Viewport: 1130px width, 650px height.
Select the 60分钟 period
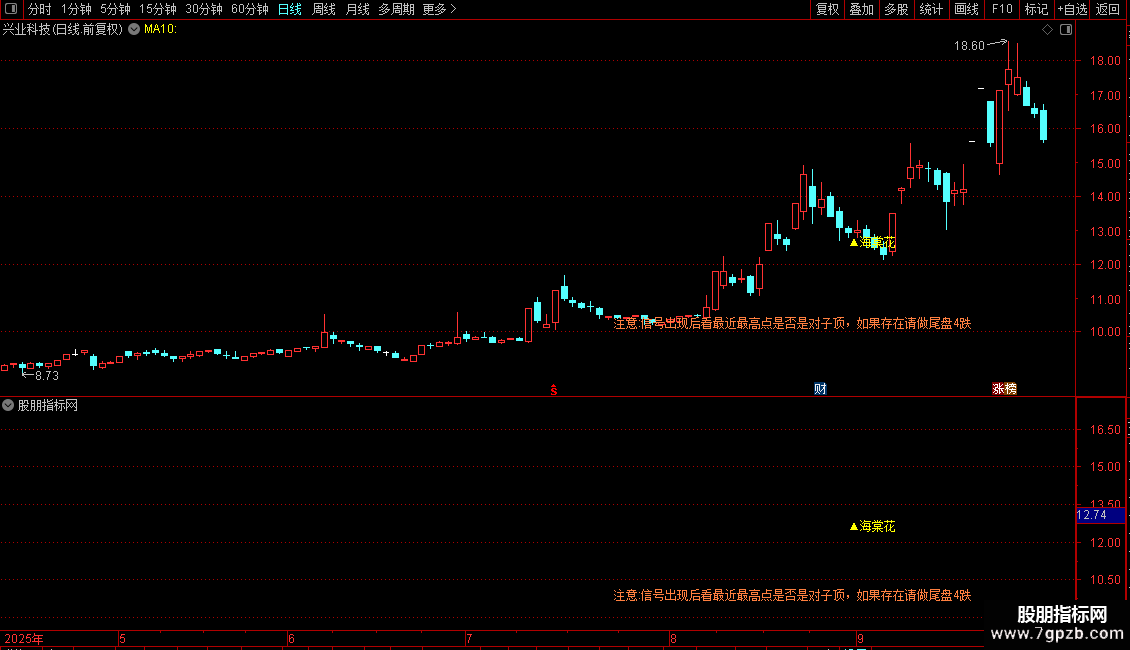(250, 9)
